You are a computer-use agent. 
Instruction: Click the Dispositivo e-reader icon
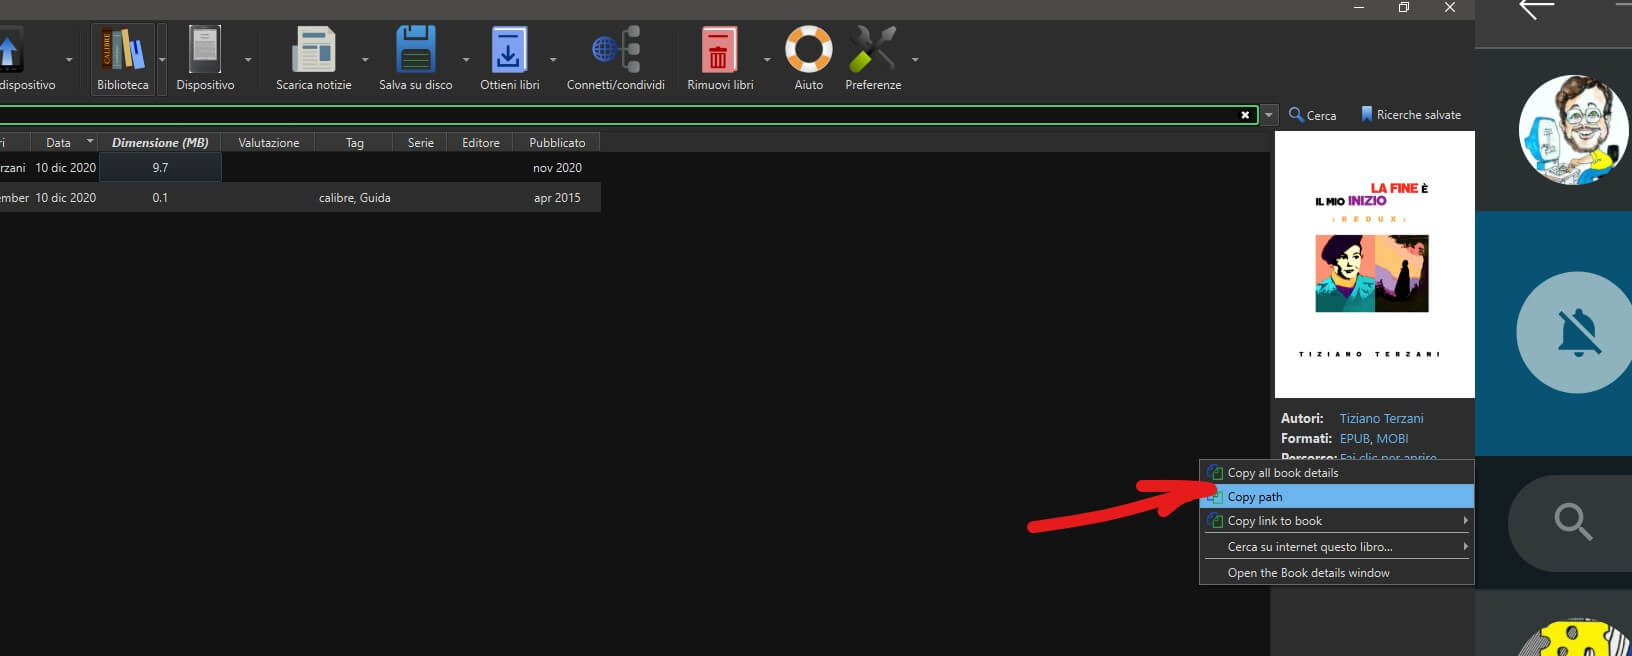pyautogui.click(x=205, y=50)
